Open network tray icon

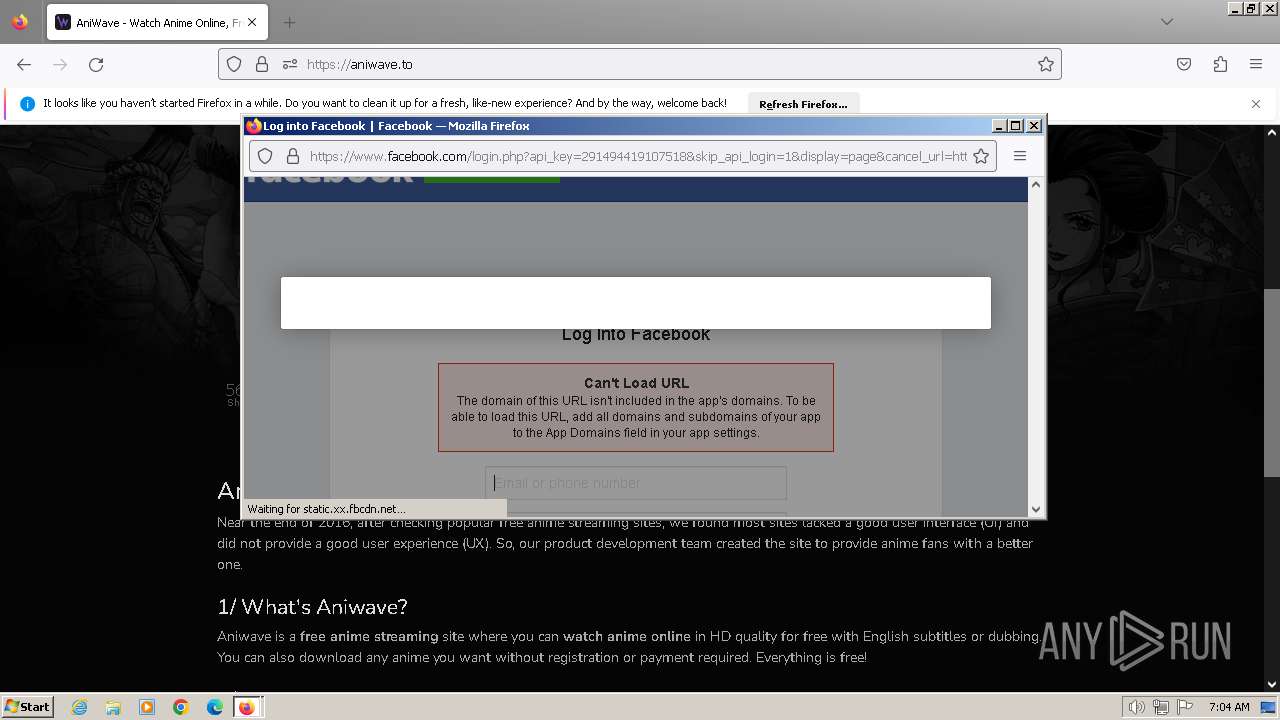click(1161, 707)
